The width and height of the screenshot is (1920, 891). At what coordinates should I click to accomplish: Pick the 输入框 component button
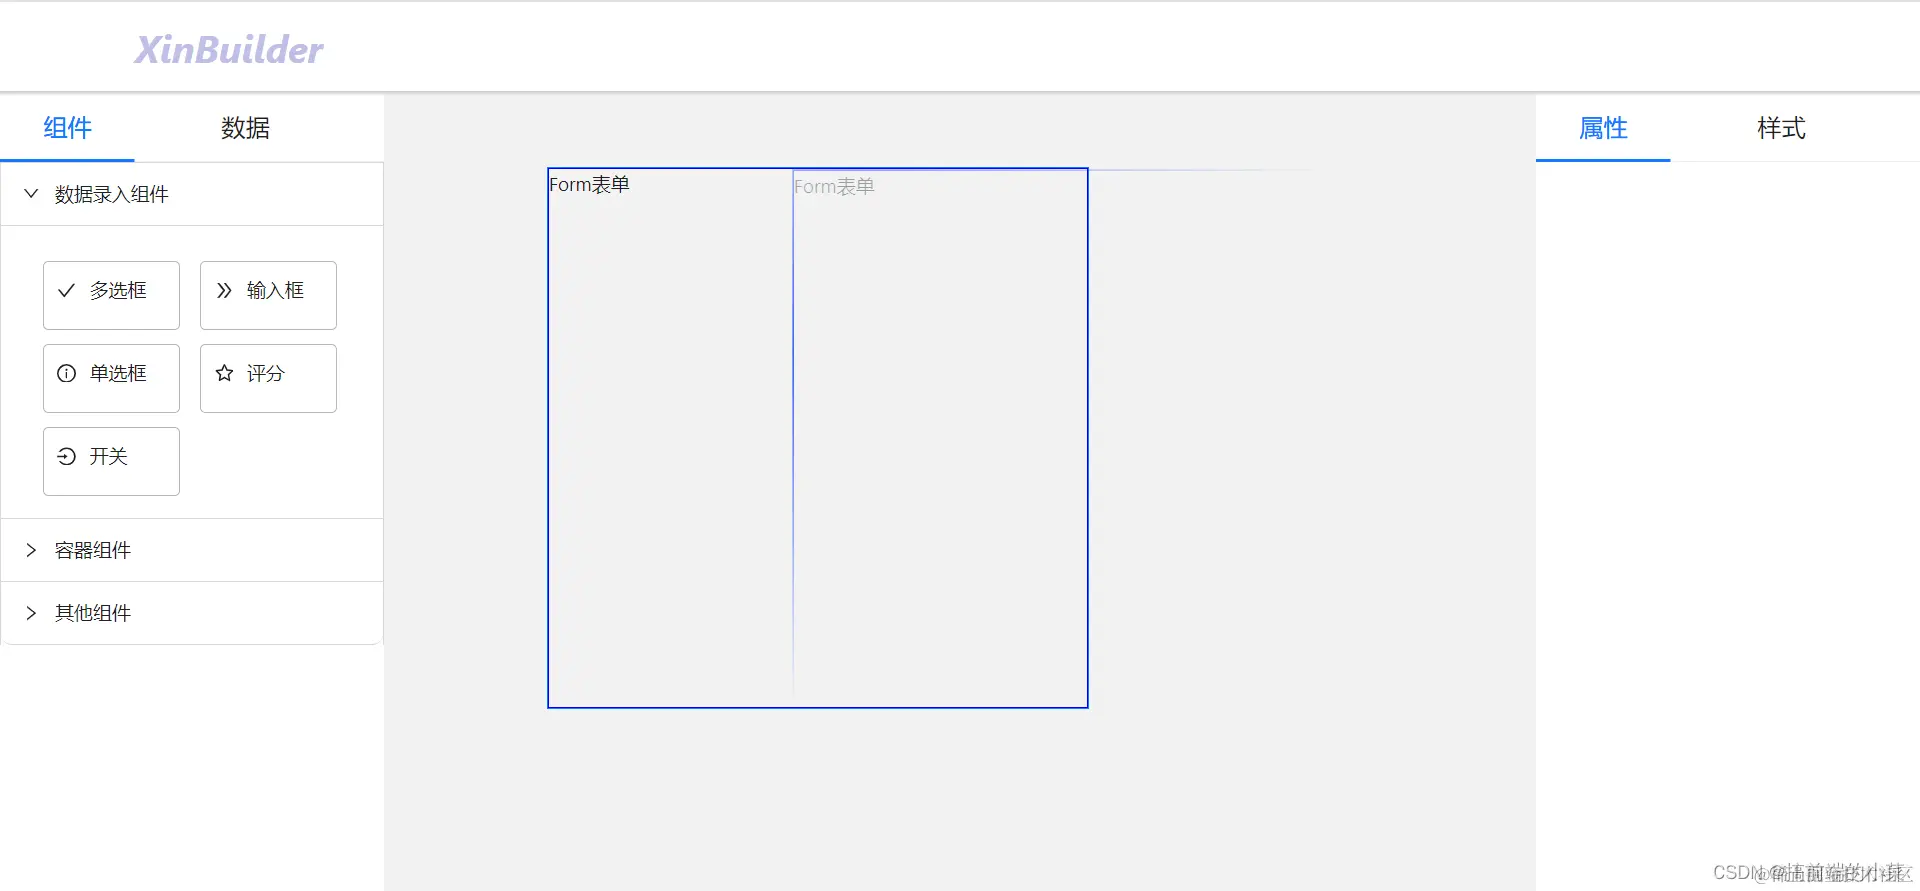tap(268, 295)
